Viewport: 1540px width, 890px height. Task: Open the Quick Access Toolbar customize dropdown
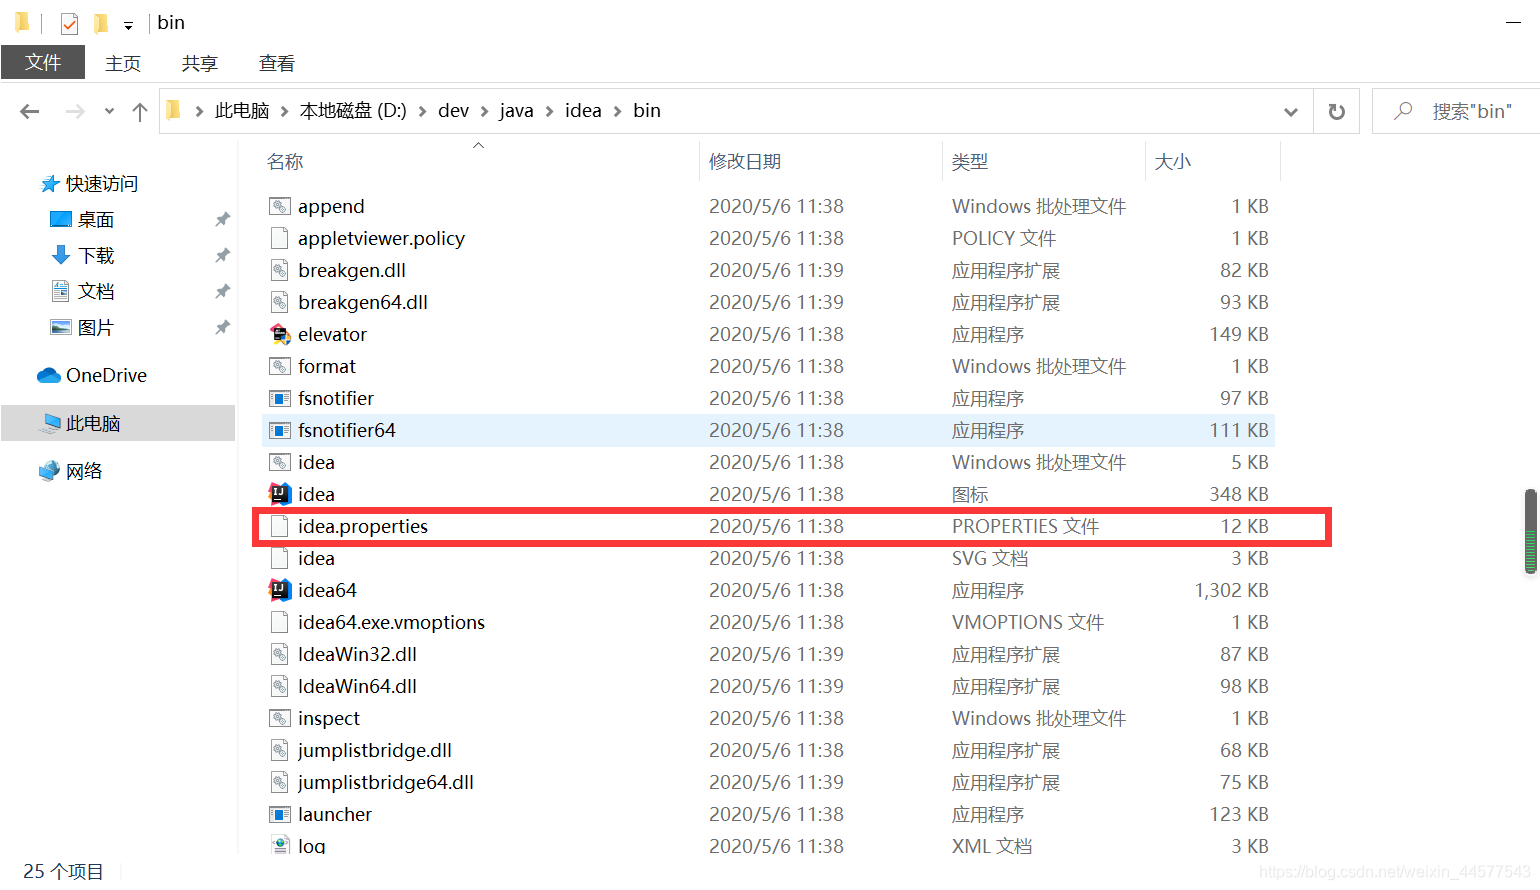click(x=128, y=25)
